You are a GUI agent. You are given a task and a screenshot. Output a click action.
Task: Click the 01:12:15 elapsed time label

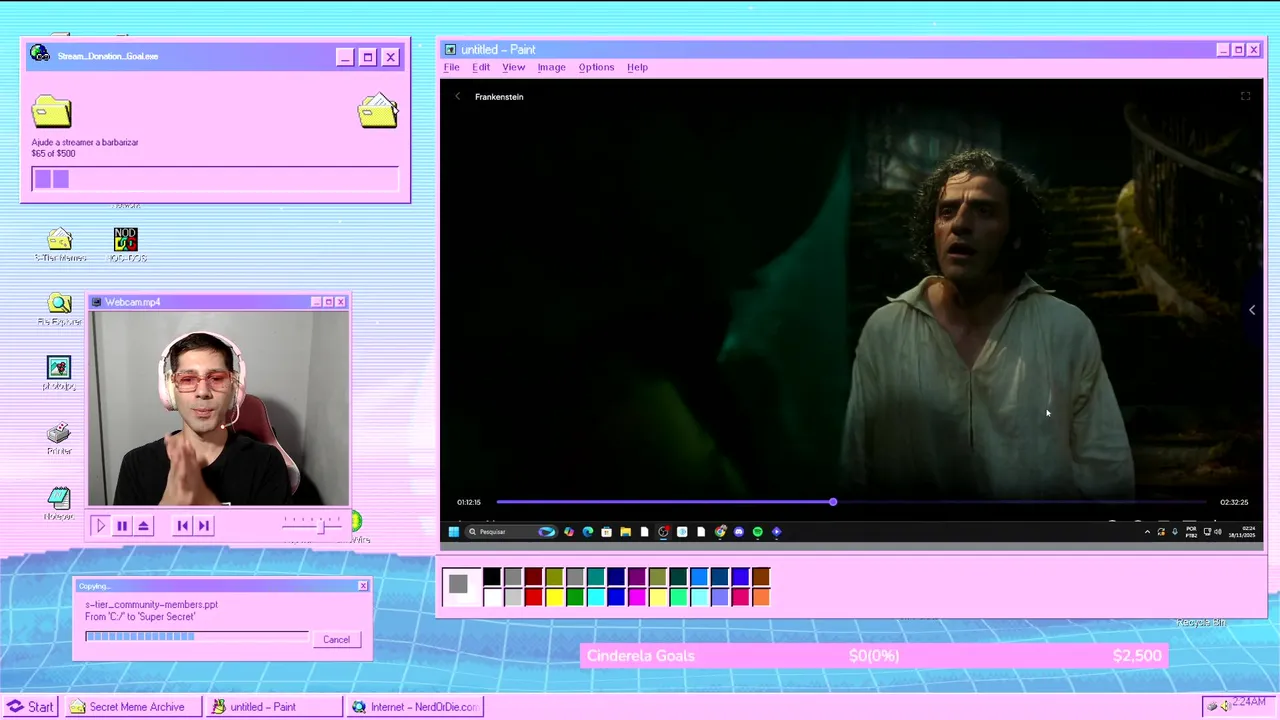(469, 502)
